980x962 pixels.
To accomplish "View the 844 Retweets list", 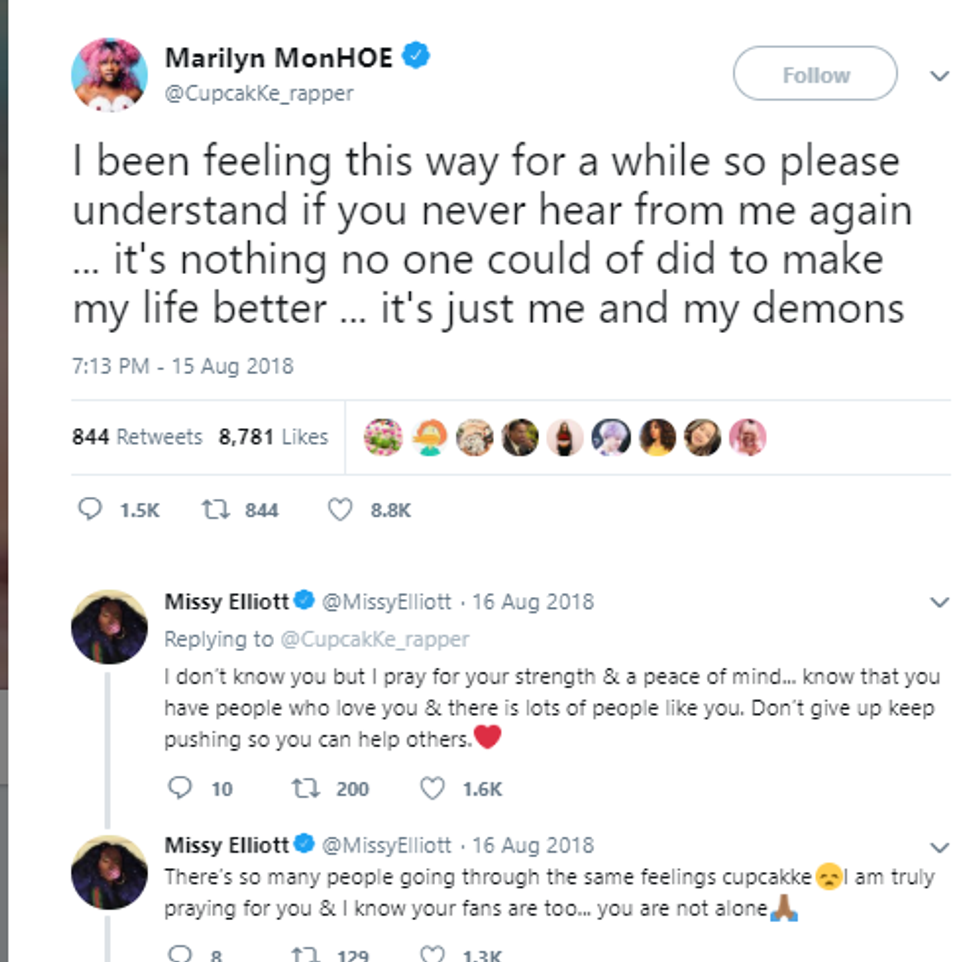I will pyautogui.click(x=137, y=437).
